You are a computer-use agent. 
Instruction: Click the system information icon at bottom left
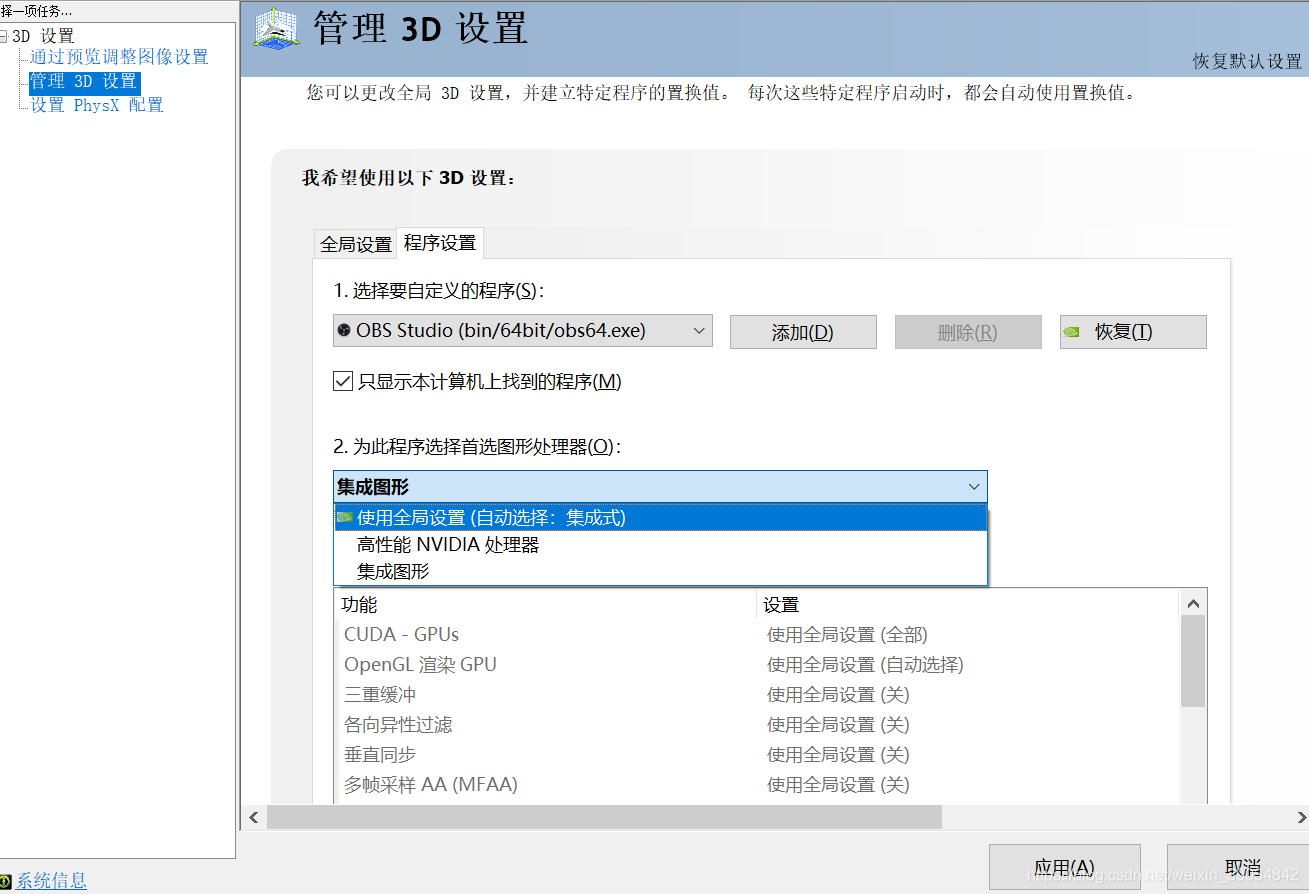click(6, 881)
